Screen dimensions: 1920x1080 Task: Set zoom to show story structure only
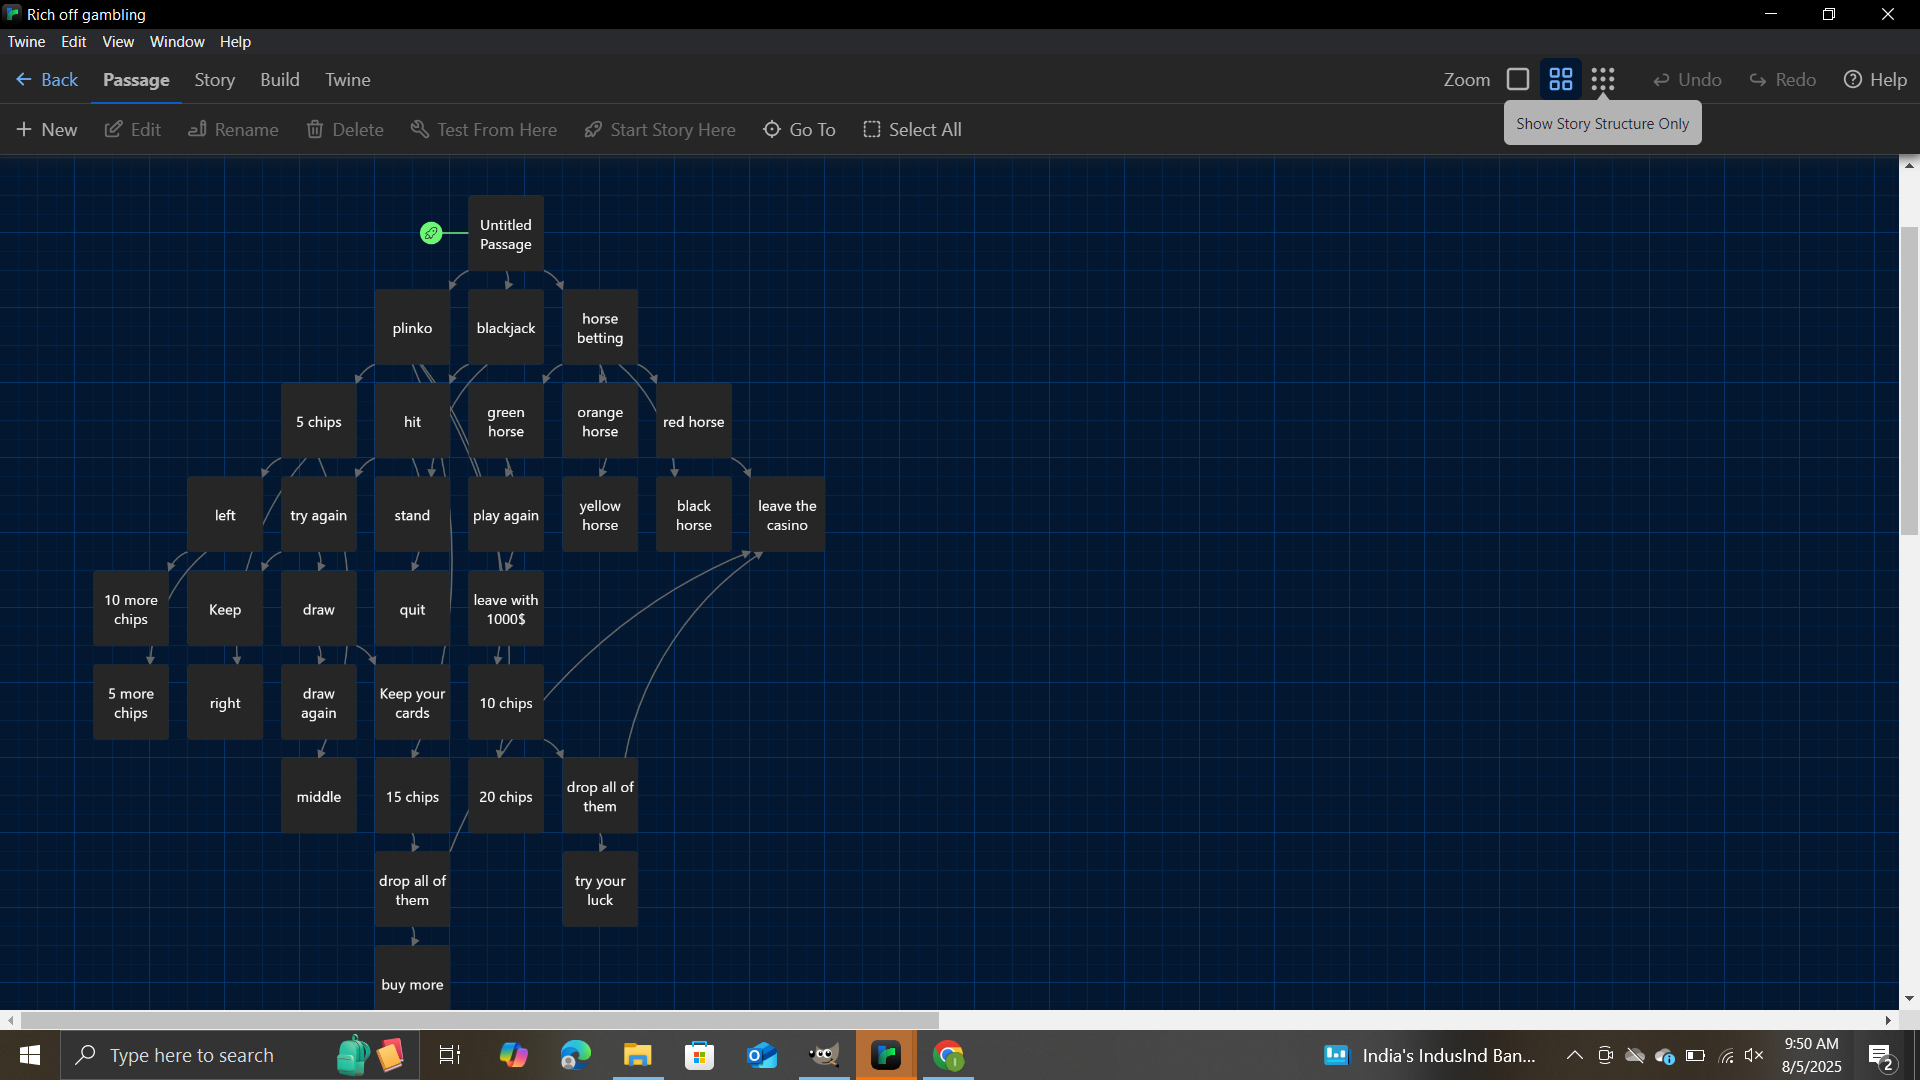1603,79
